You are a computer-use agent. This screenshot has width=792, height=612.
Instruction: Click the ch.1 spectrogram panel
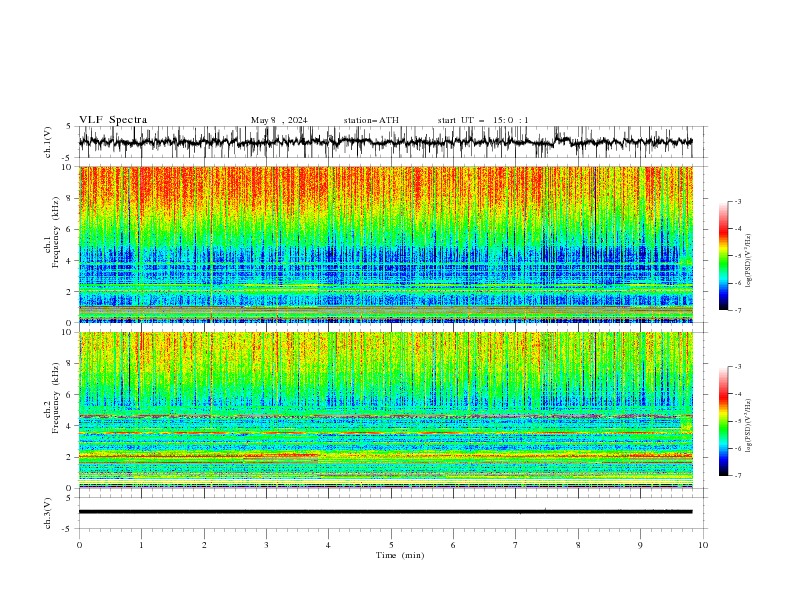(x=385, y=244)
